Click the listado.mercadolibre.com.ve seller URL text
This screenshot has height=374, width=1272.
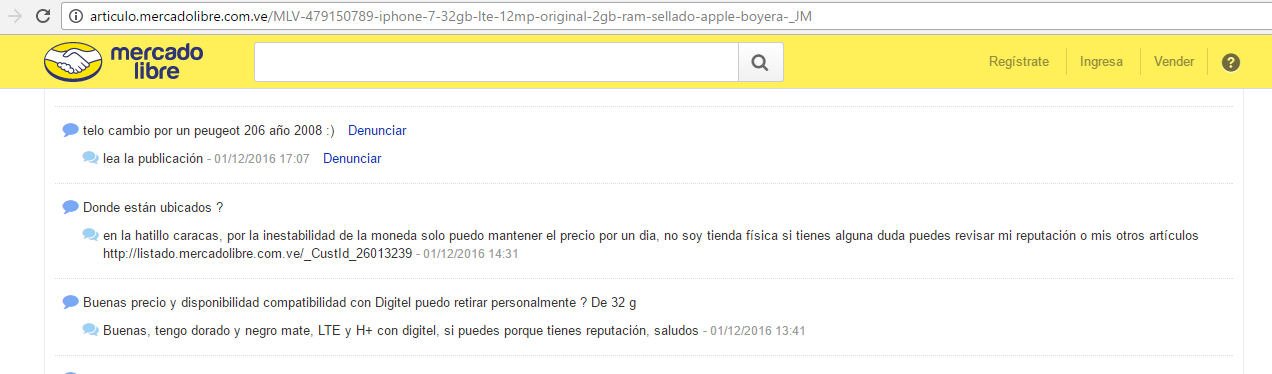pyautogui.click(x=258, y=254)
